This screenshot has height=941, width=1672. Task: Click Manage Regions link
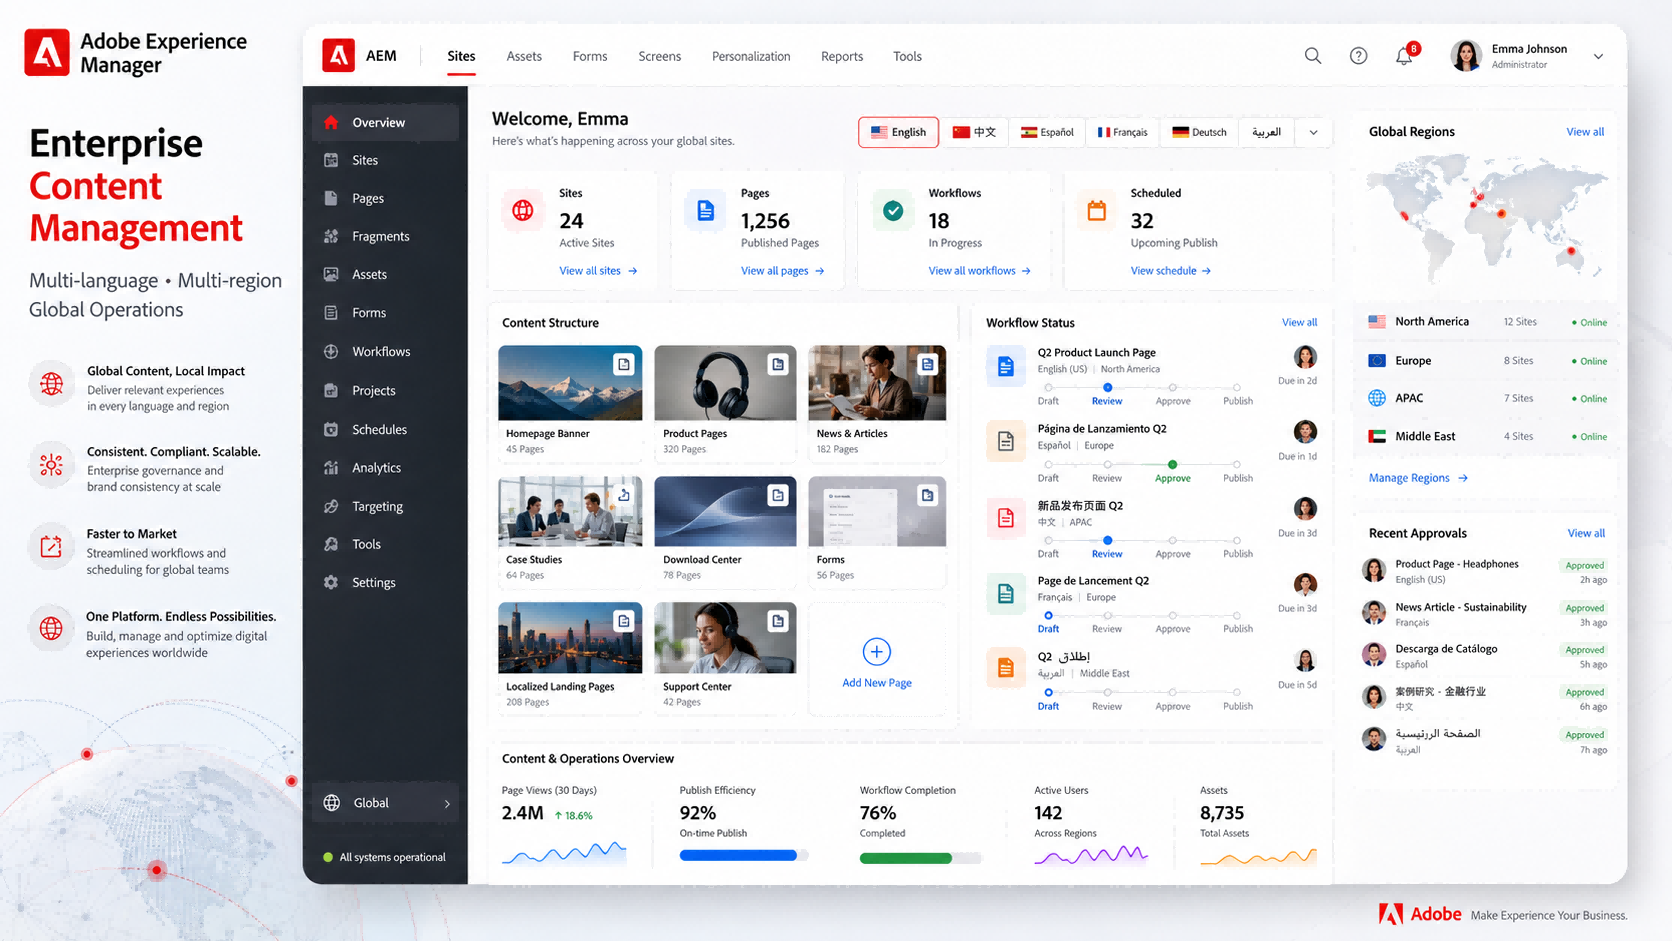(x=1418, y=478)
